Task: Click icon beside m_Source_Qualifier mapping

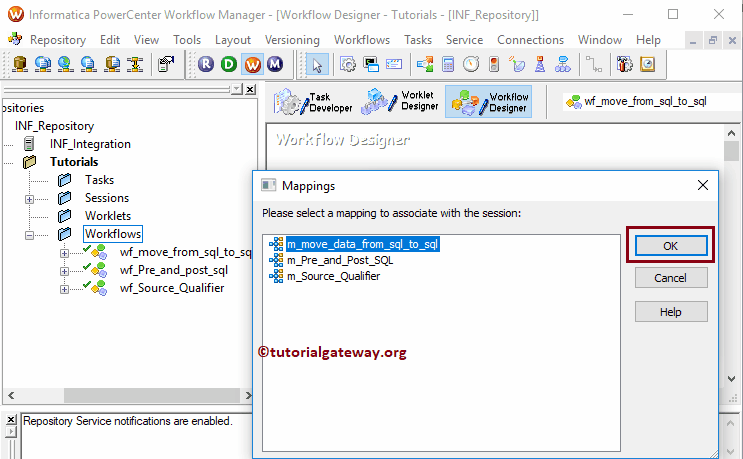Action: 276,276
